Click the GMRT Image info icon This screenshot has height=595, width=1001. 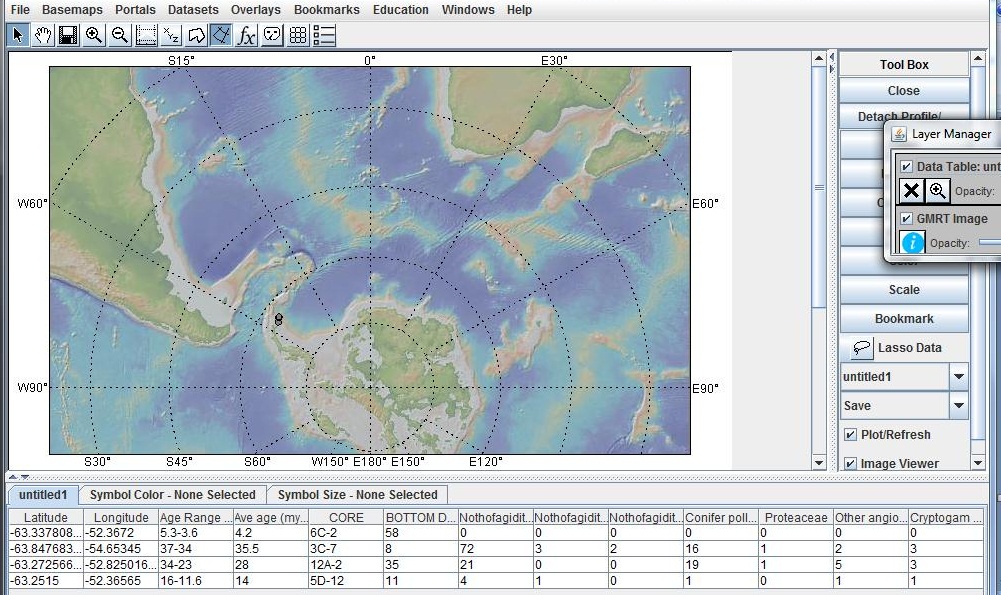(912, 242)
